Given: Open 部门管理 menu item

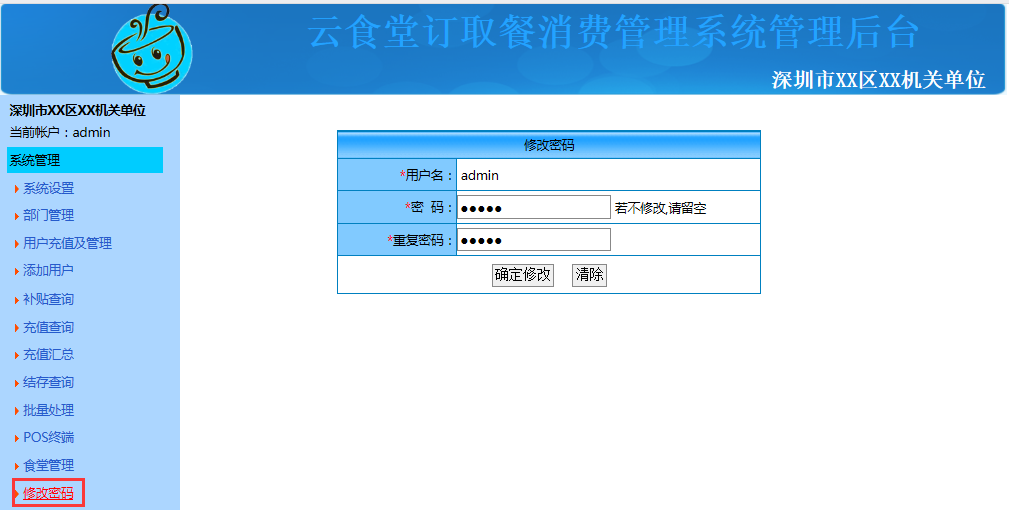Looking at the screenshot, I should click(x=48, y=215).
